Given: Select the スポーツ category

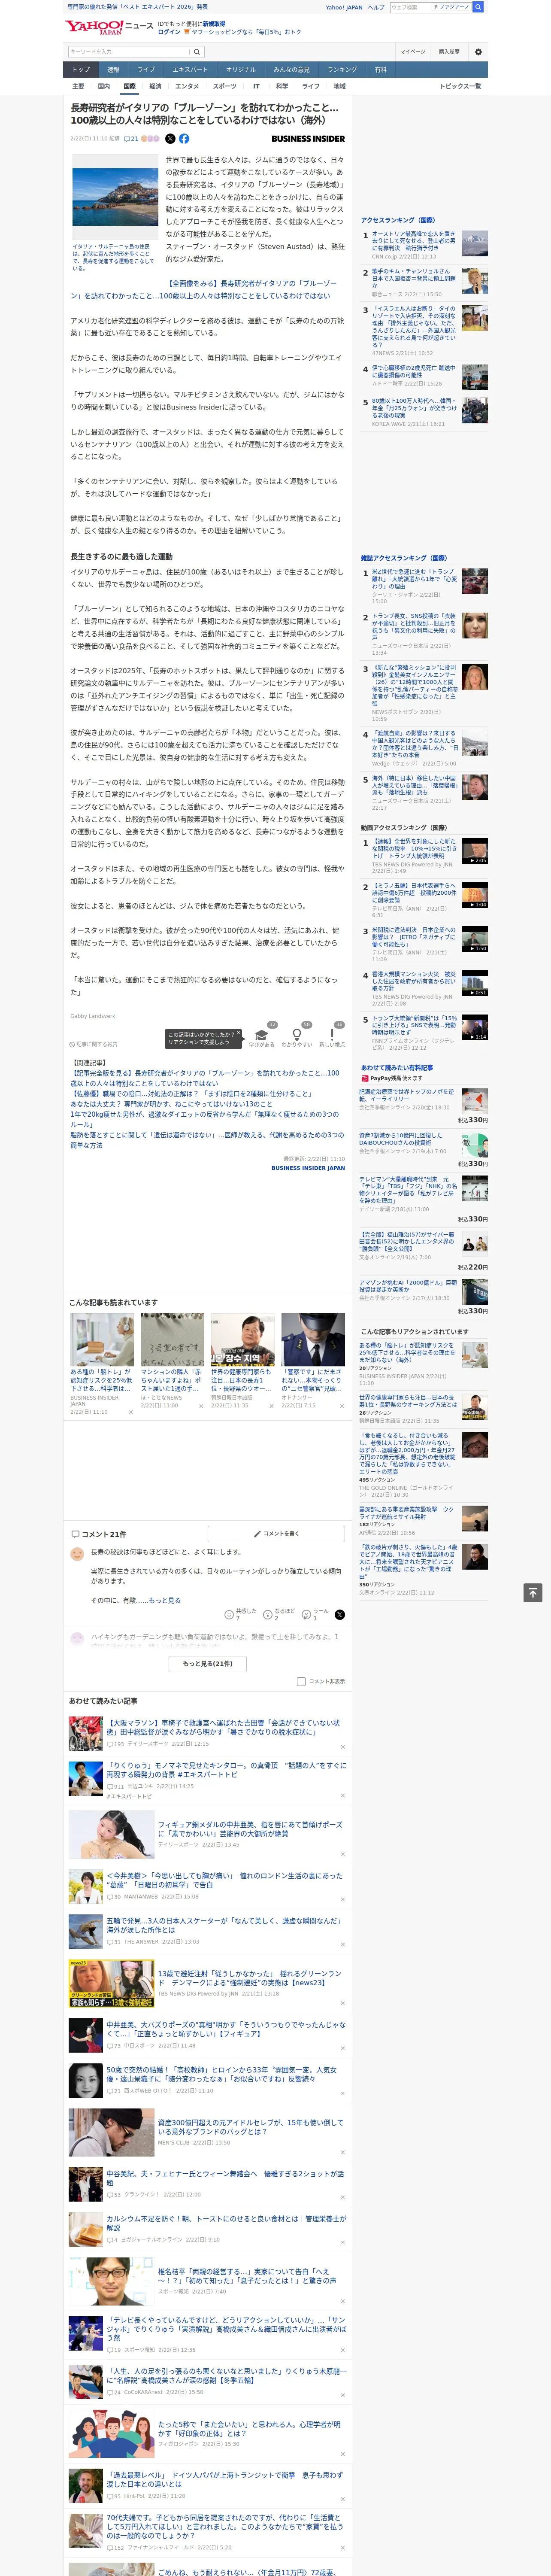Looking at the screenshot, I should point(225,86).
